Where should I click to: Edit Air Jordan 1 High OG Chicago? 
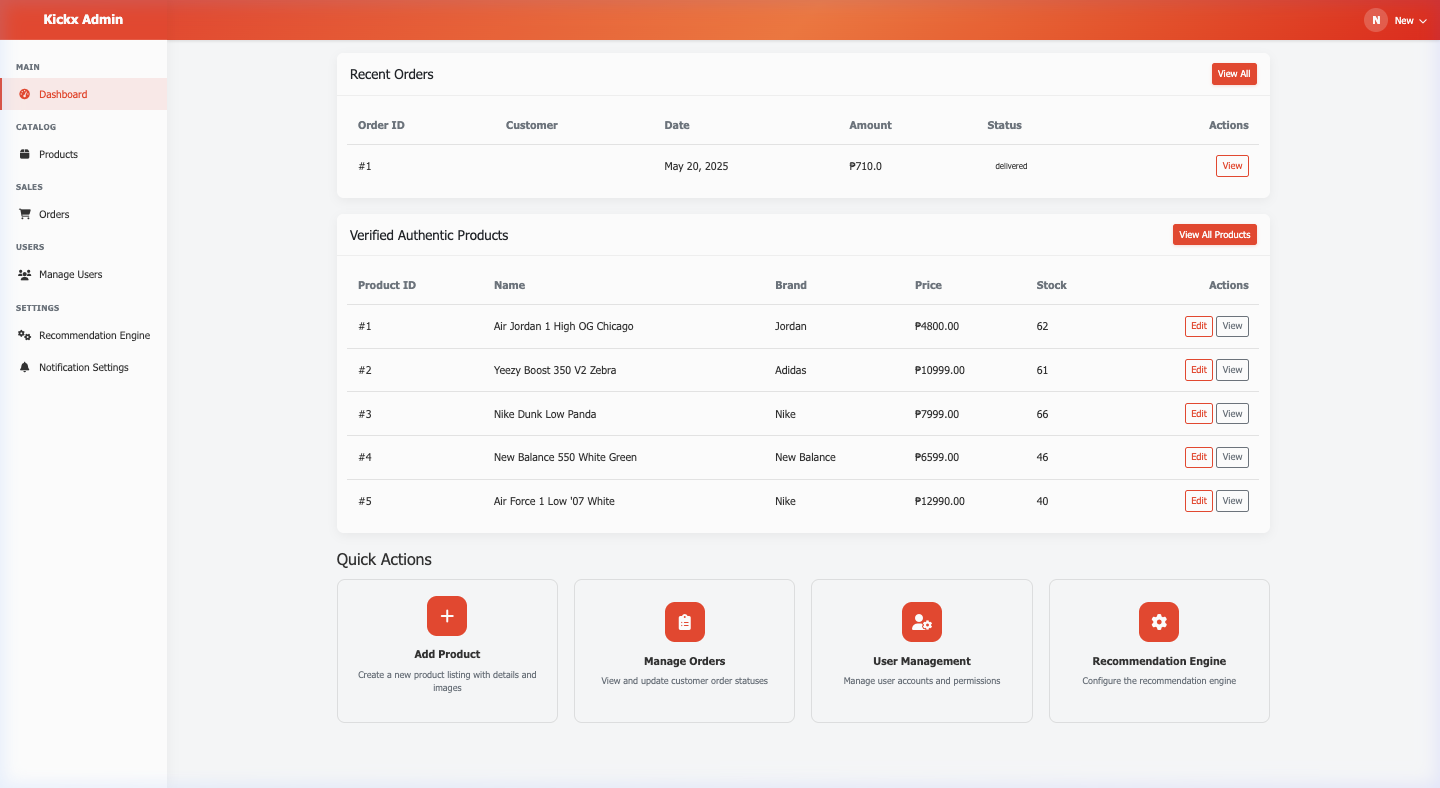click(x=1199, y=326)
